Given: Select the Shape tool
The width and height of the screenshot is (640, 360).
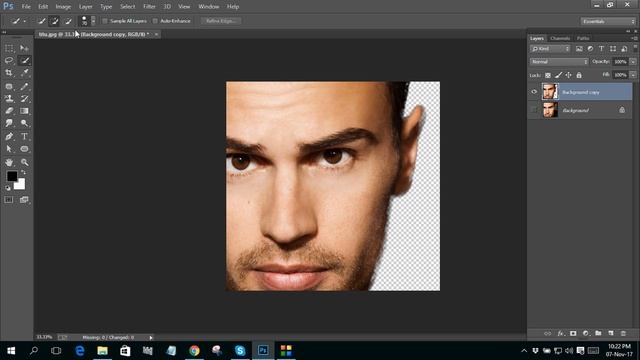Looking at the screenshot, I should [x=24, y=149].
